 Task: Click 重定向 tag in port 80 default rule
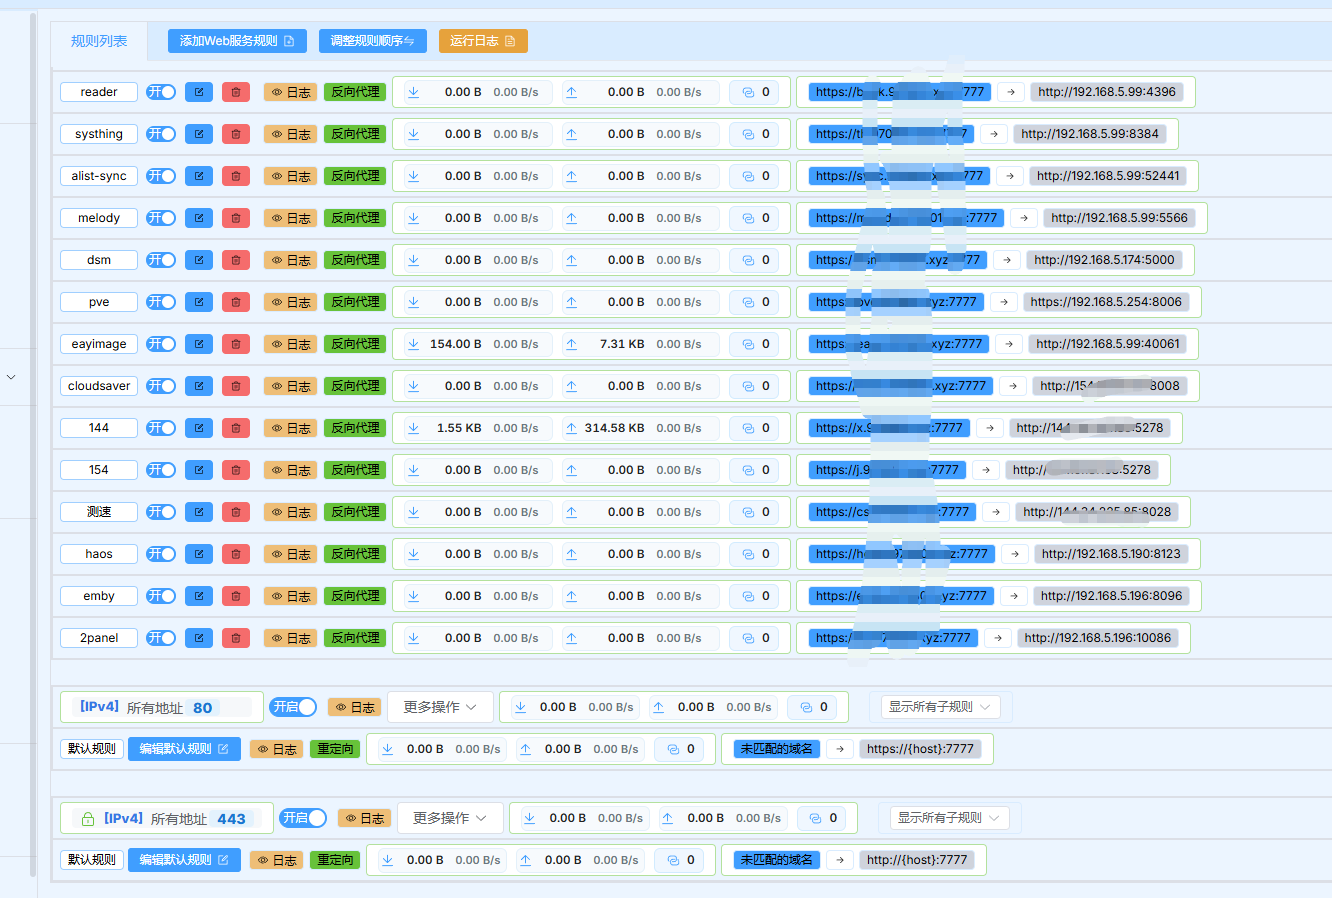coord(335,749)
